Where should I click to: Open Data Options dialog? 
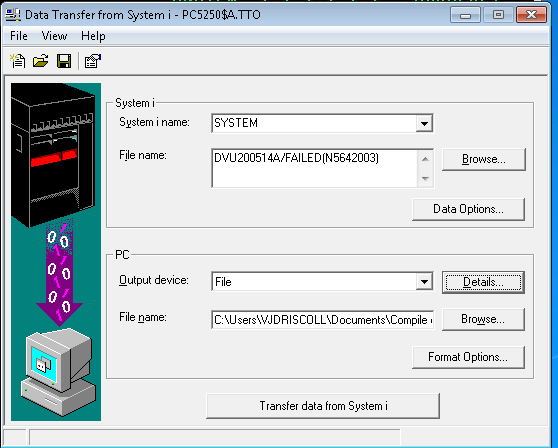468,209
